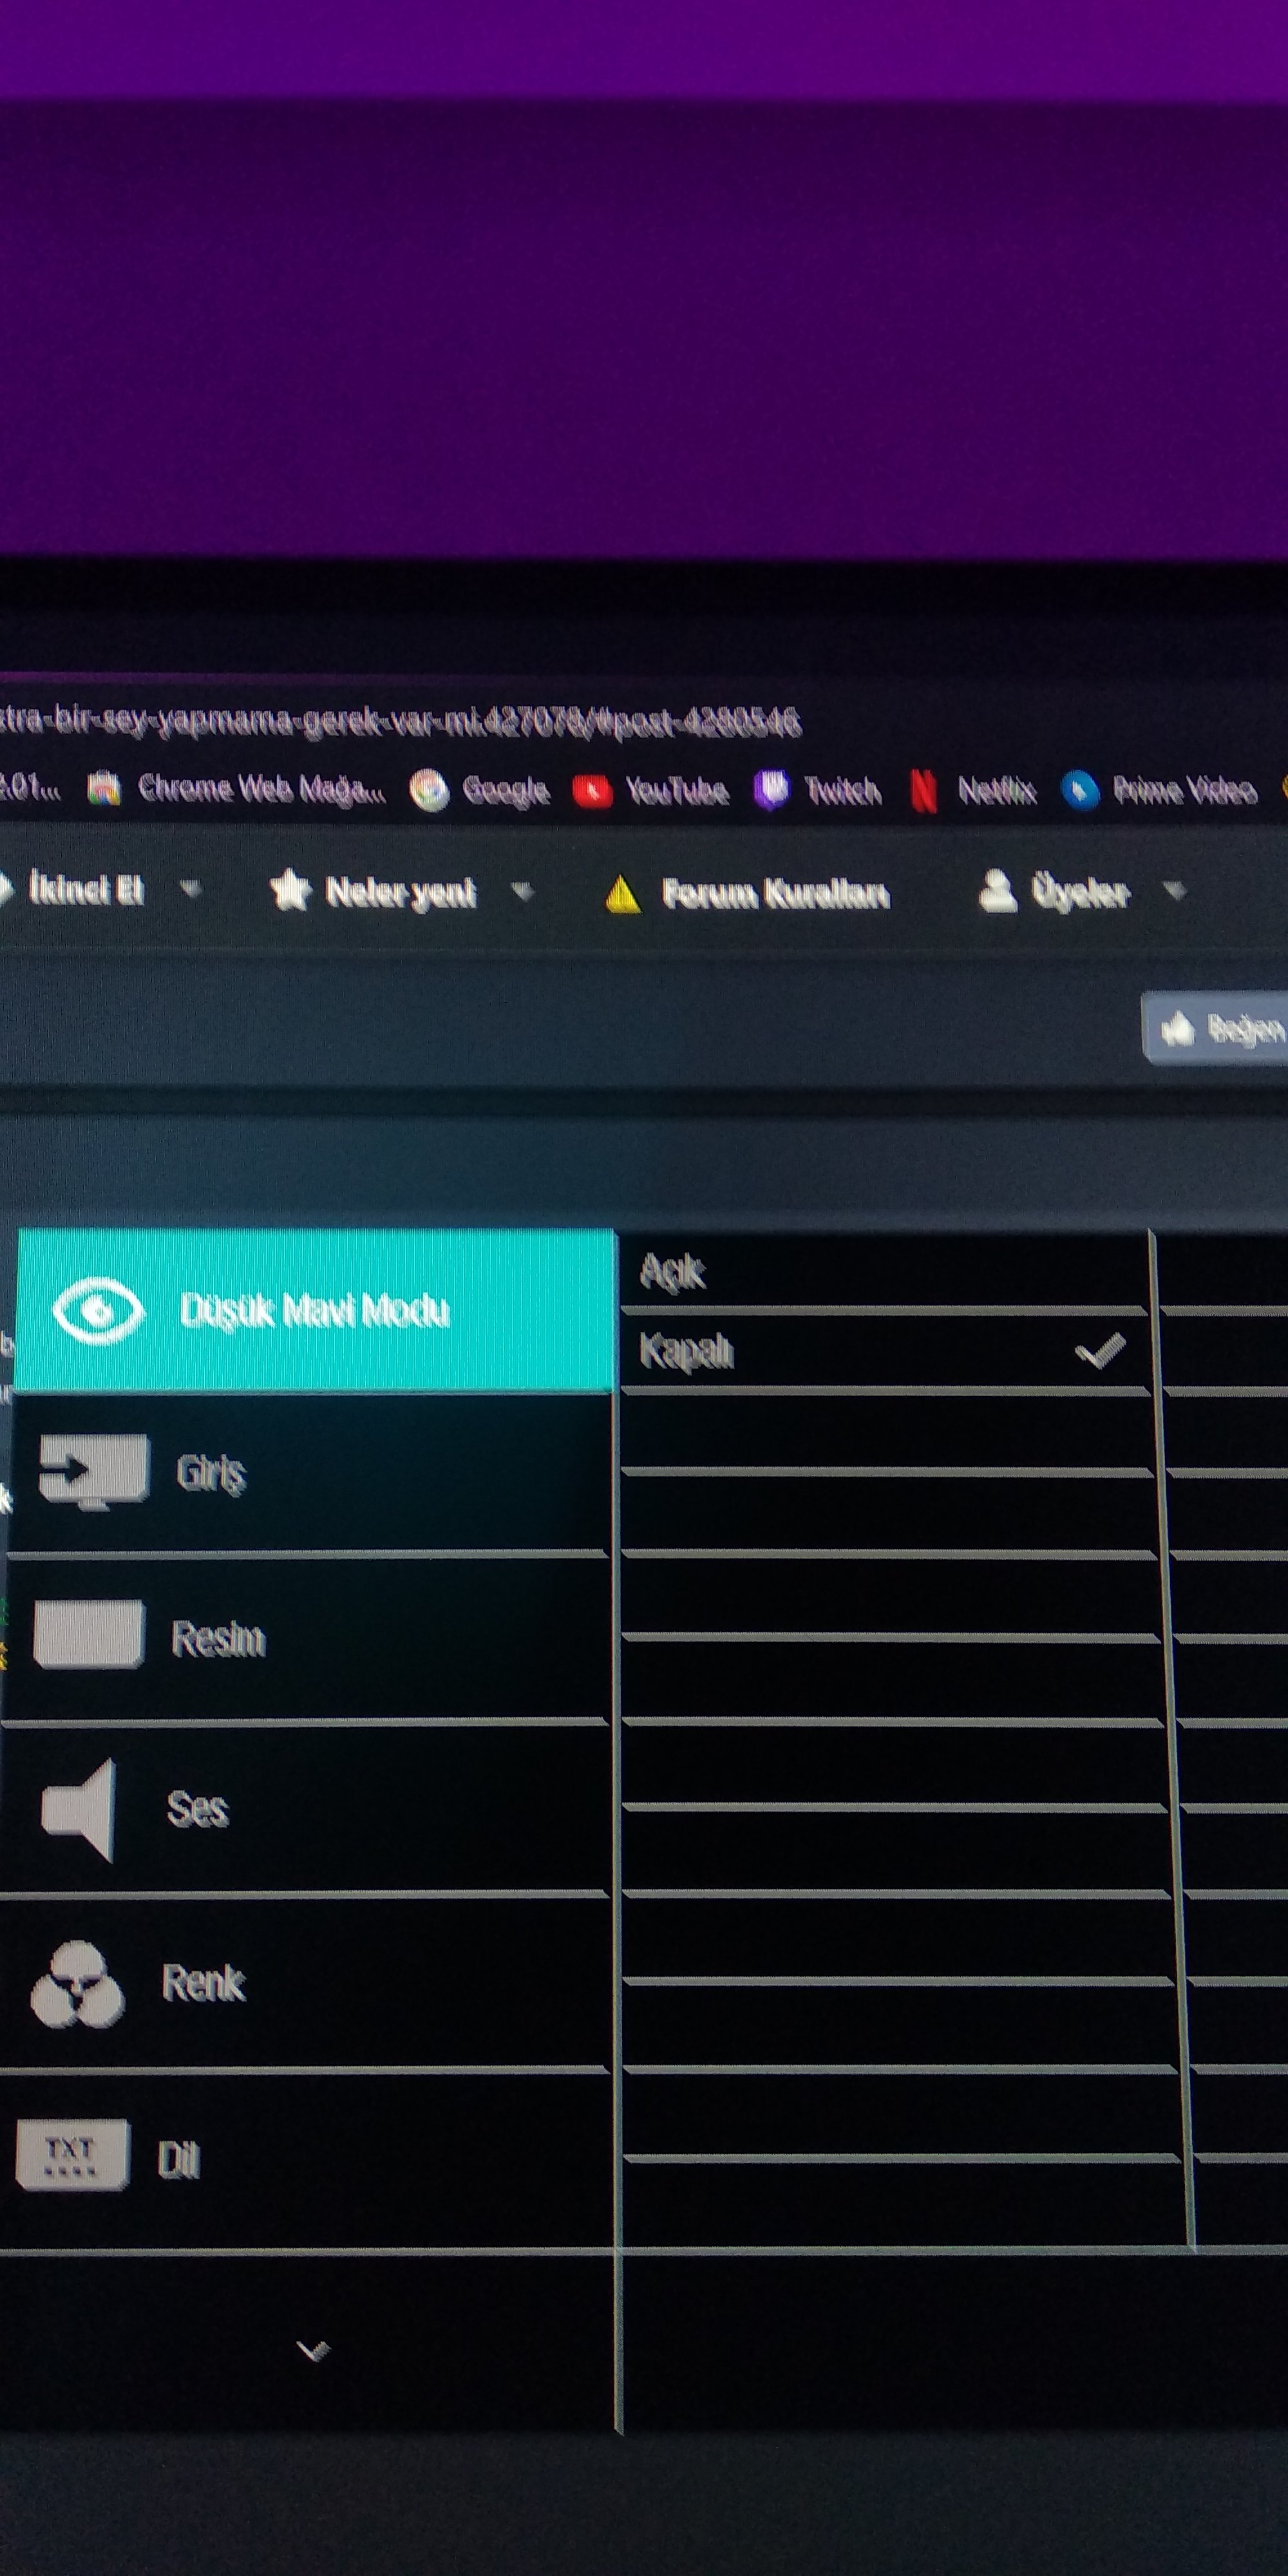The width and height of the screenshot is (1288, 2576).
Task: Open the Ses speaker icon
Action: [79, 1810]
